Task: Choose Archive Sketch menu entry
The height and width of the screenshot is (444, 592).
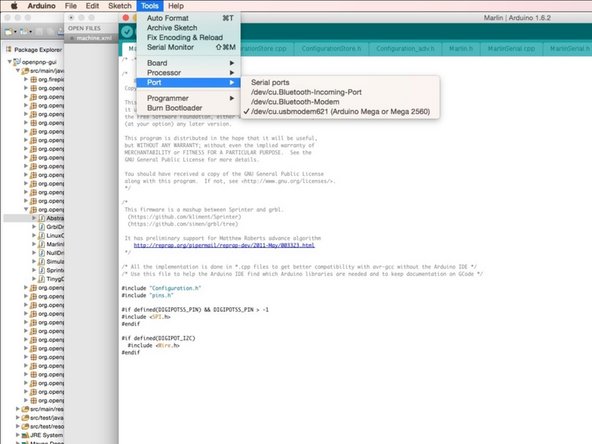Action: click(188, 28)
